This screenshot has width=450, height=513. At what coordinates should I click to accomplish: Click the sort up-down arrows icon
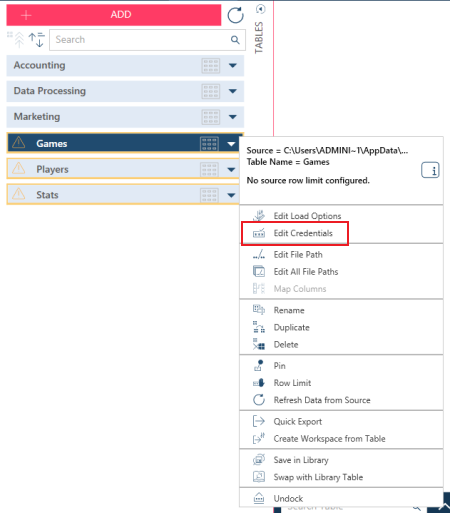click(x=37, y=40)
